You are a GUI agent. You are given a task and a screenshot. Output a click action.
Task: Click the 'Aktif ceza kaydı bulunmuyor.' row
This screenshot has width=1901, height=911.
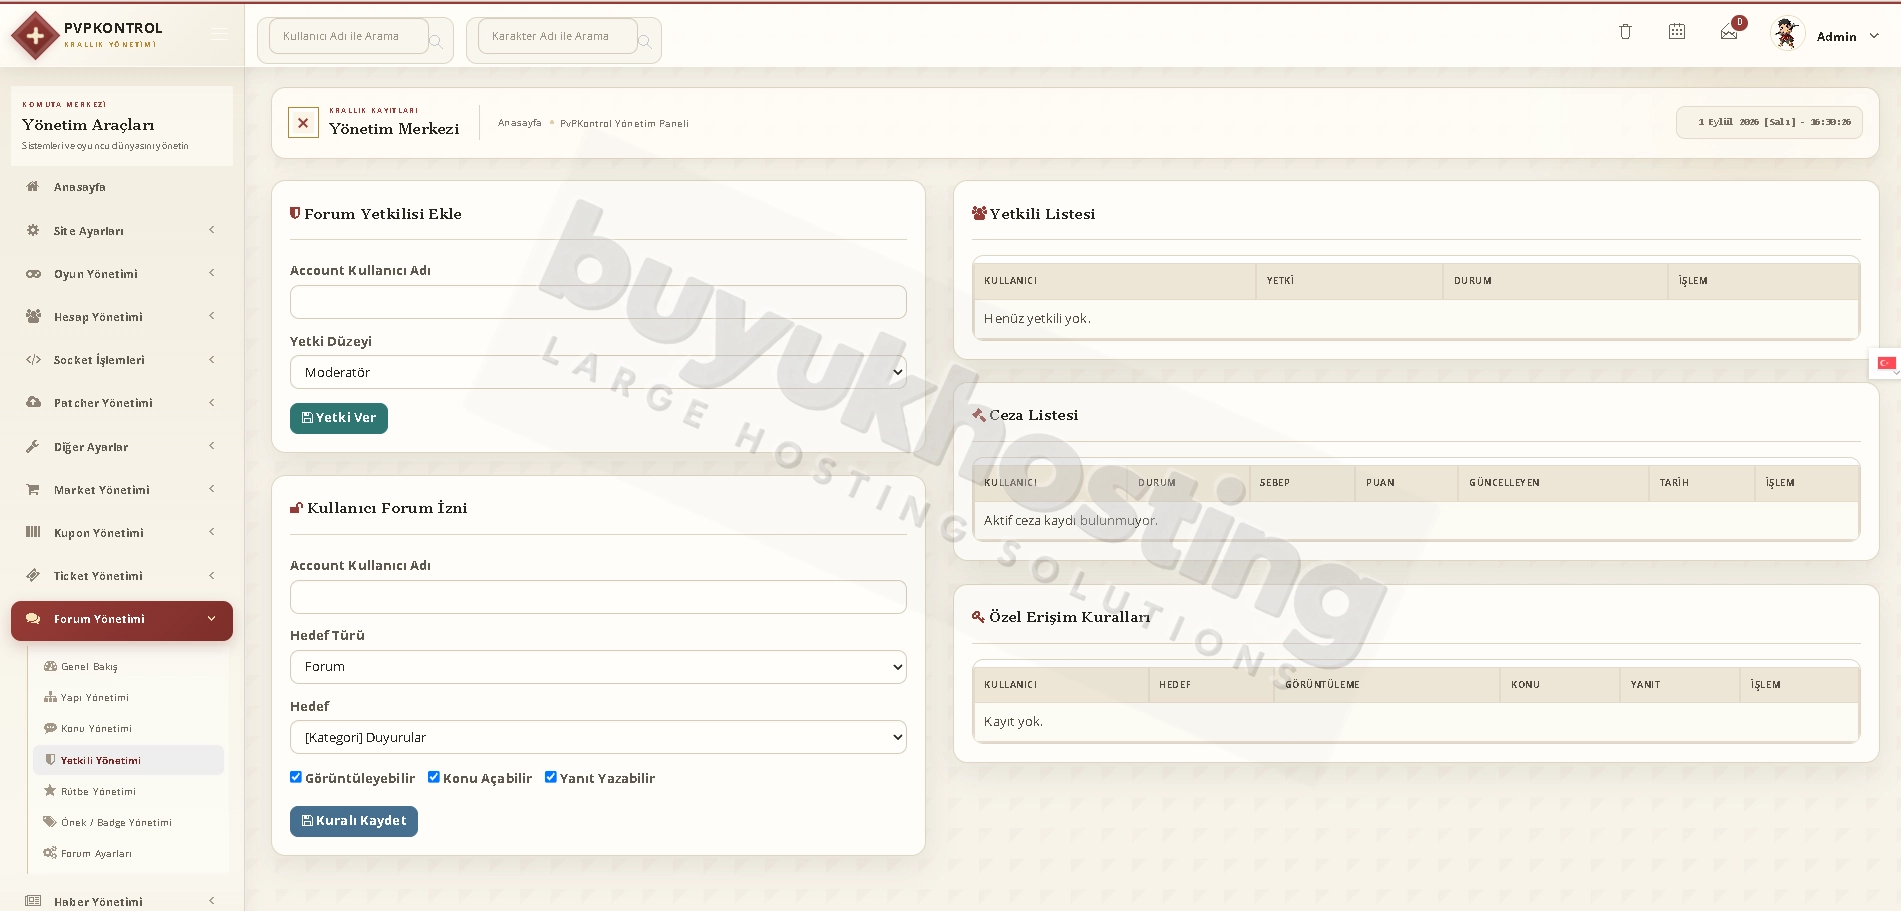click(x=1416, y=521)
